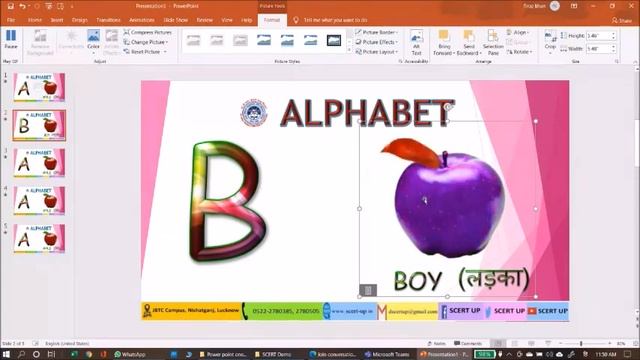The width and height of the screenshot is (640, 360).
Task: Click the Pause recording button
Action: tap(11, 40)
